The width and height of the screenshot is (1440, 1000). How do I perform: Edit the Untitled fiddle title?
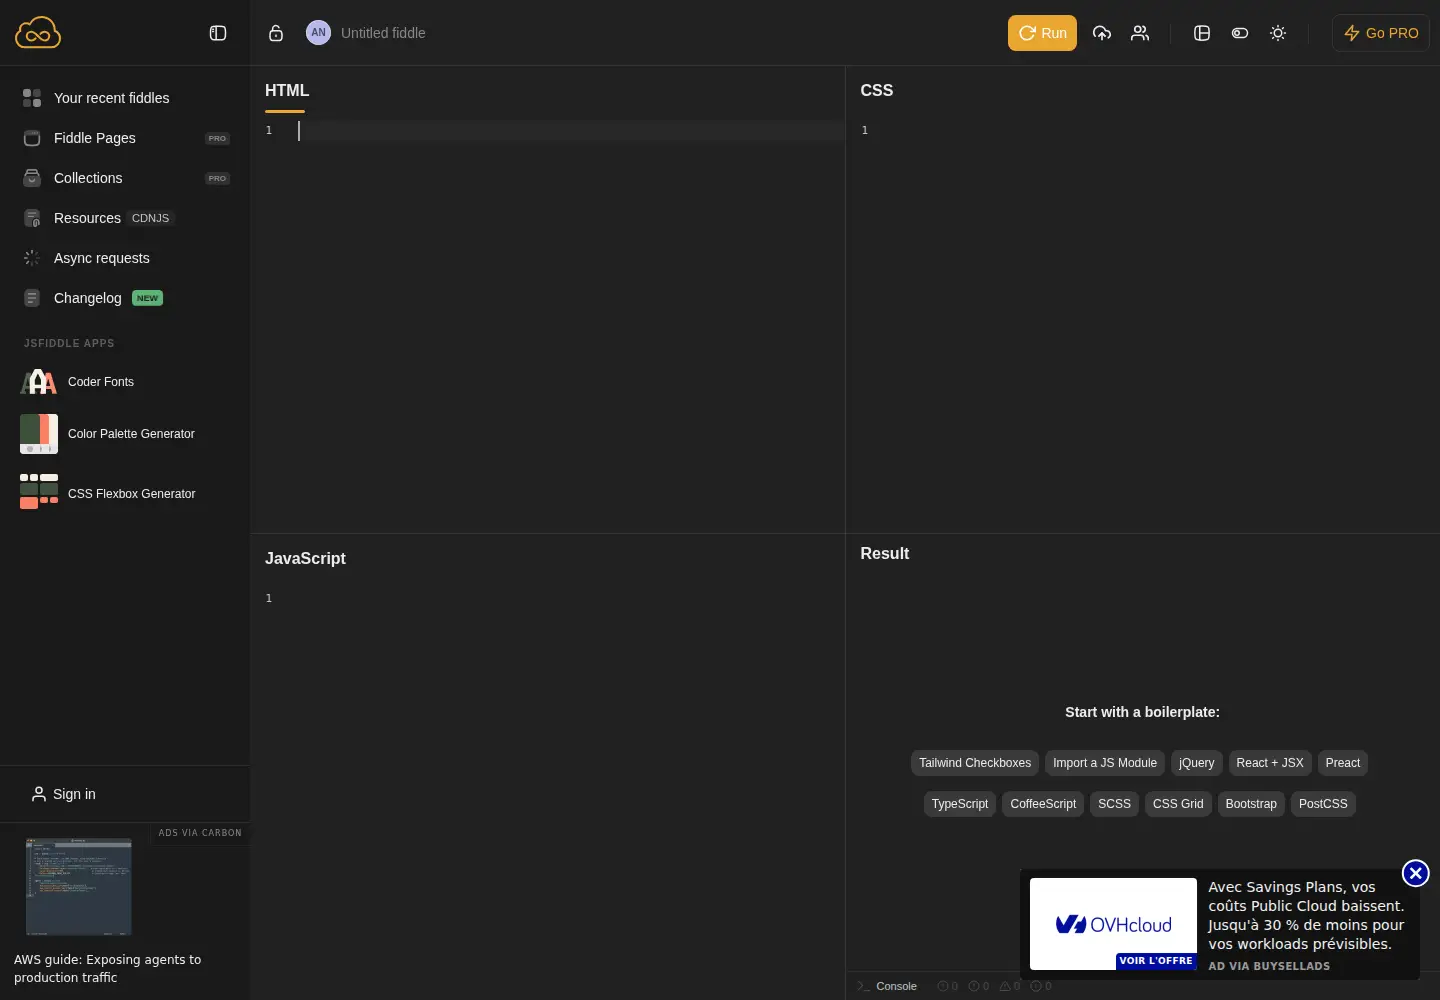coord(383,33)
